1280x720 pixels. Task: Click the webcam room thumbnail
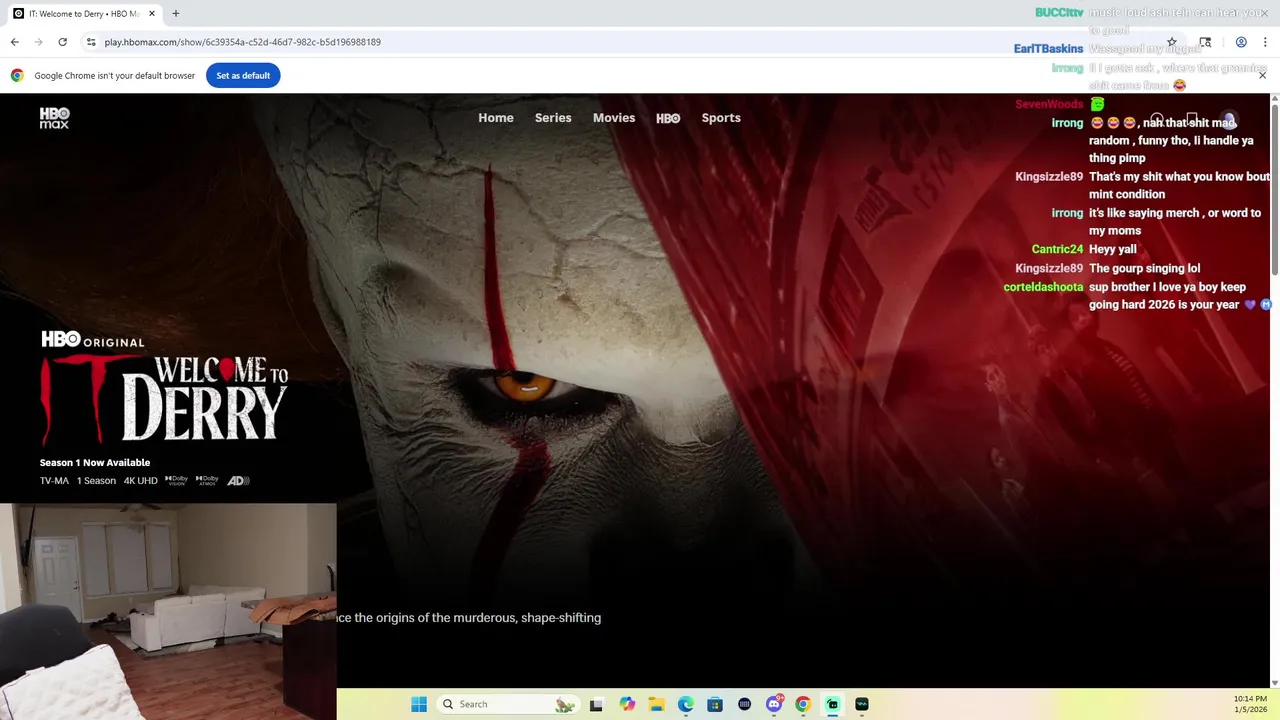point(168,611)
